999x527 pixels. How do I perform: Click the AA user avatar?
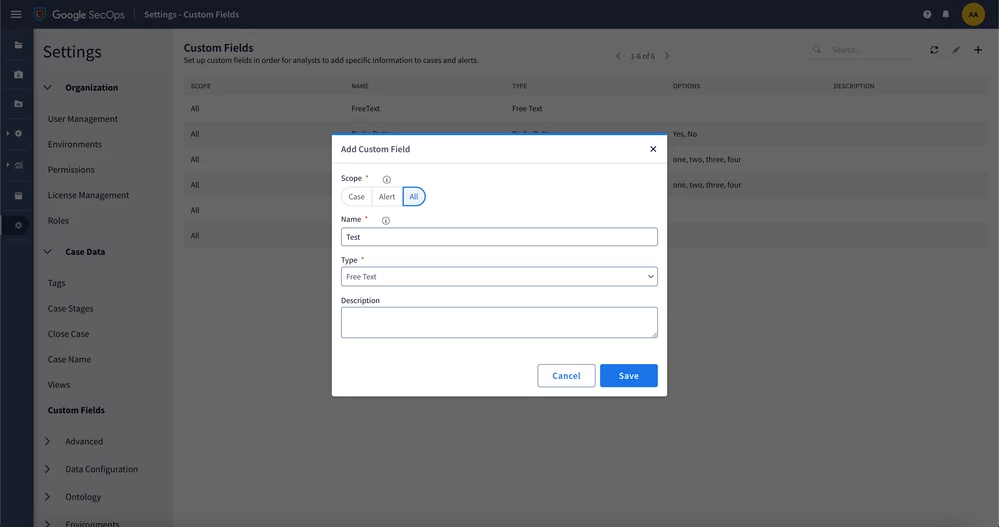[x=973, y=14]
